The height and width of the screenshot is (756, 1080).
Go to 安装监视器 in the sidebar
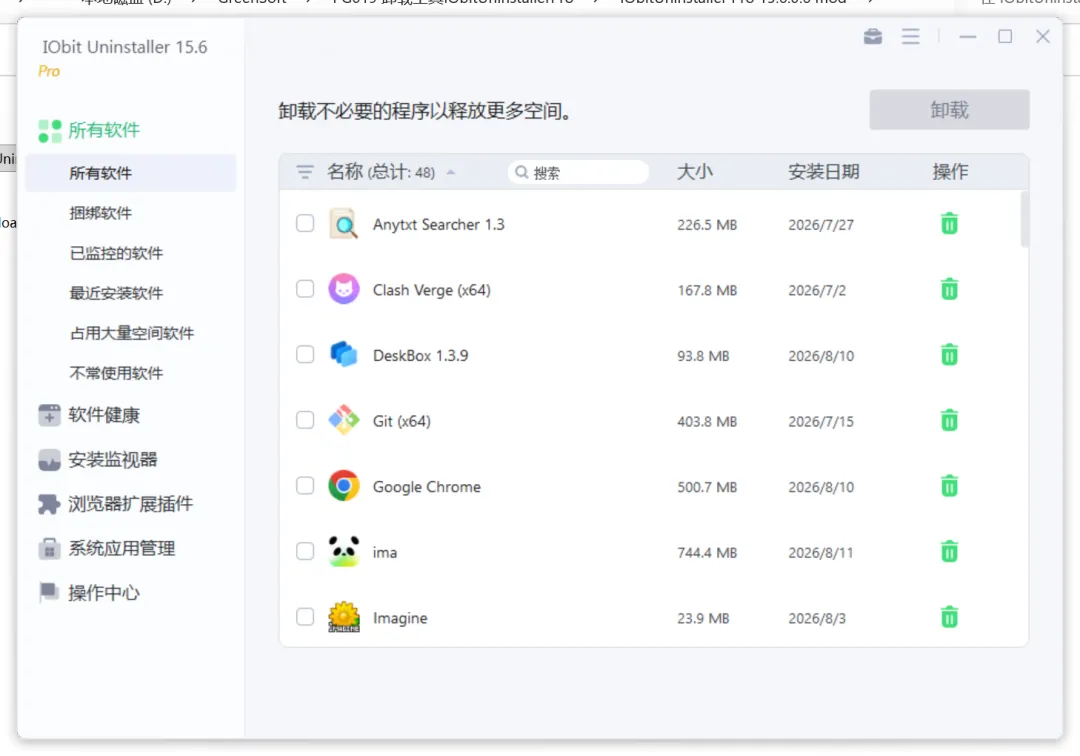click(x=98, y=460)
